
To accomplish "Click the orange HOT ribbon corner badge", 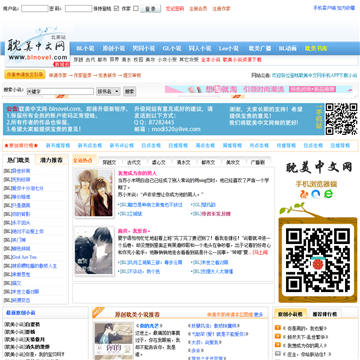I will click(98, 312).
